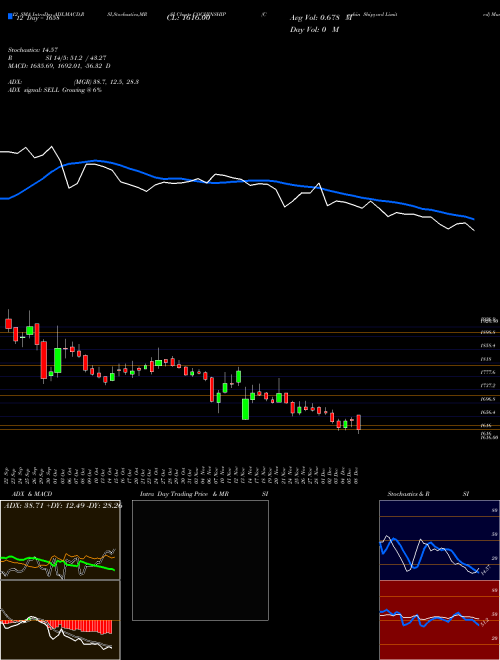
Task: Click the '(MGR) 38.7, 12.5, 28.3' ADX values
Action: click(106, 82)
